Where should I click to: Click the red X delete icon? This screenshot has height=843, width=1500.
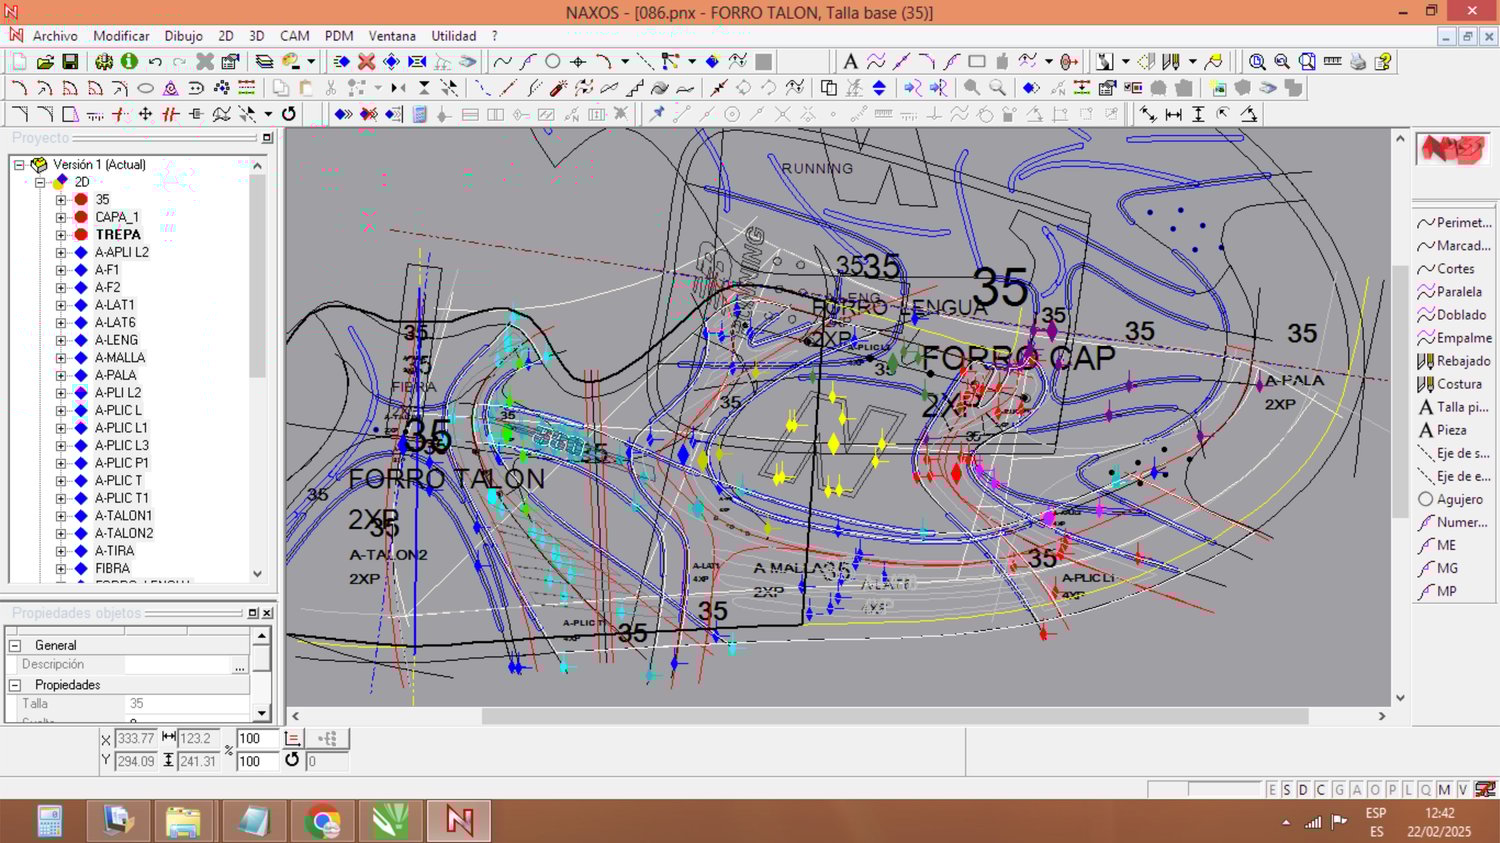click(x=367, y=62)
